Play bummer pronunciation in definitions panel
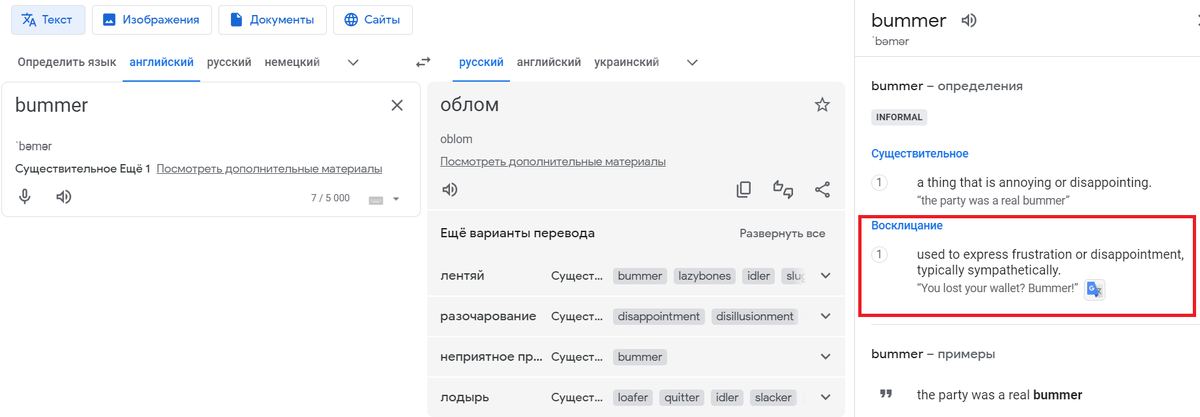 pyautogui.click(x=968, y=20)
